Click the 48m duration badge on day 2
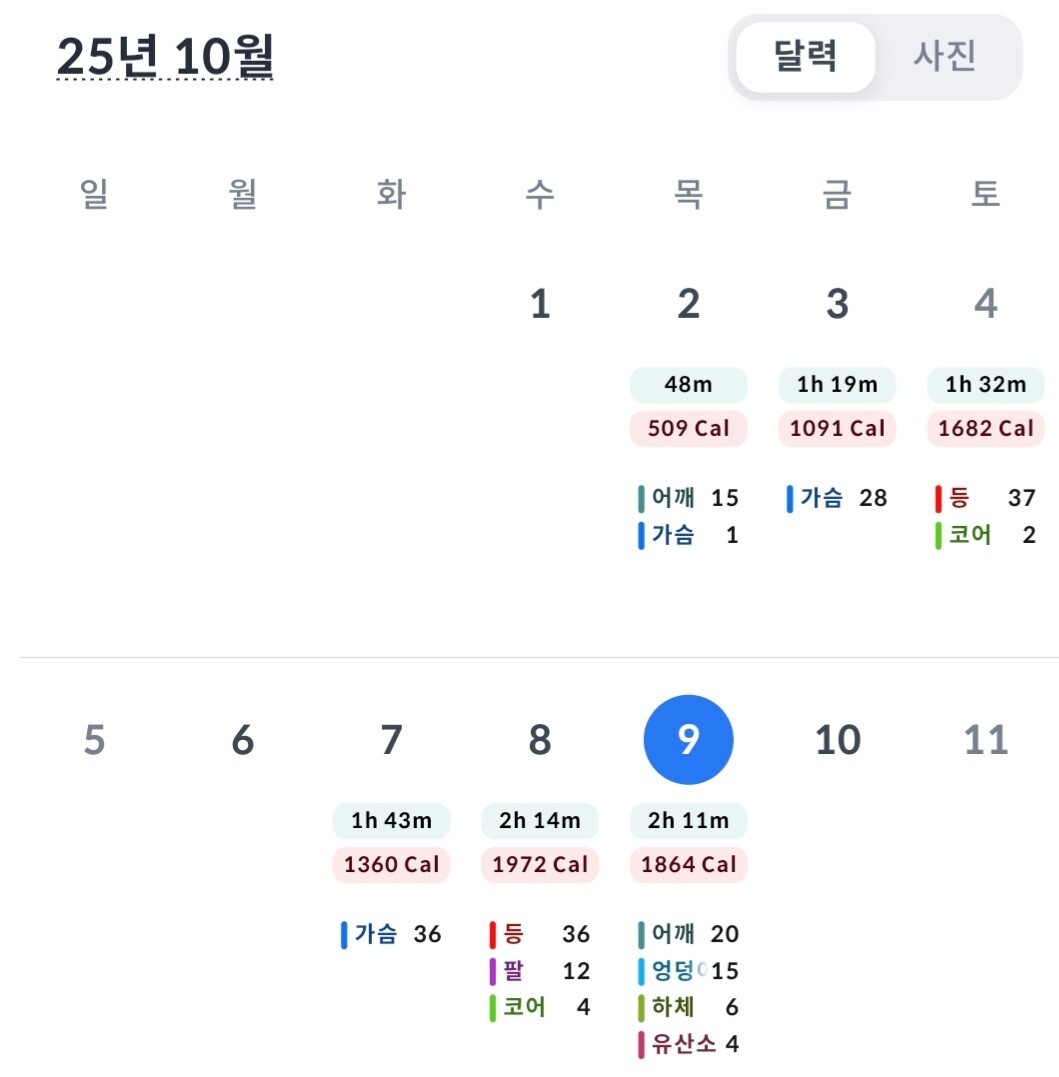Screen dimensions: 1059x1077 click(x=688, y=385)
